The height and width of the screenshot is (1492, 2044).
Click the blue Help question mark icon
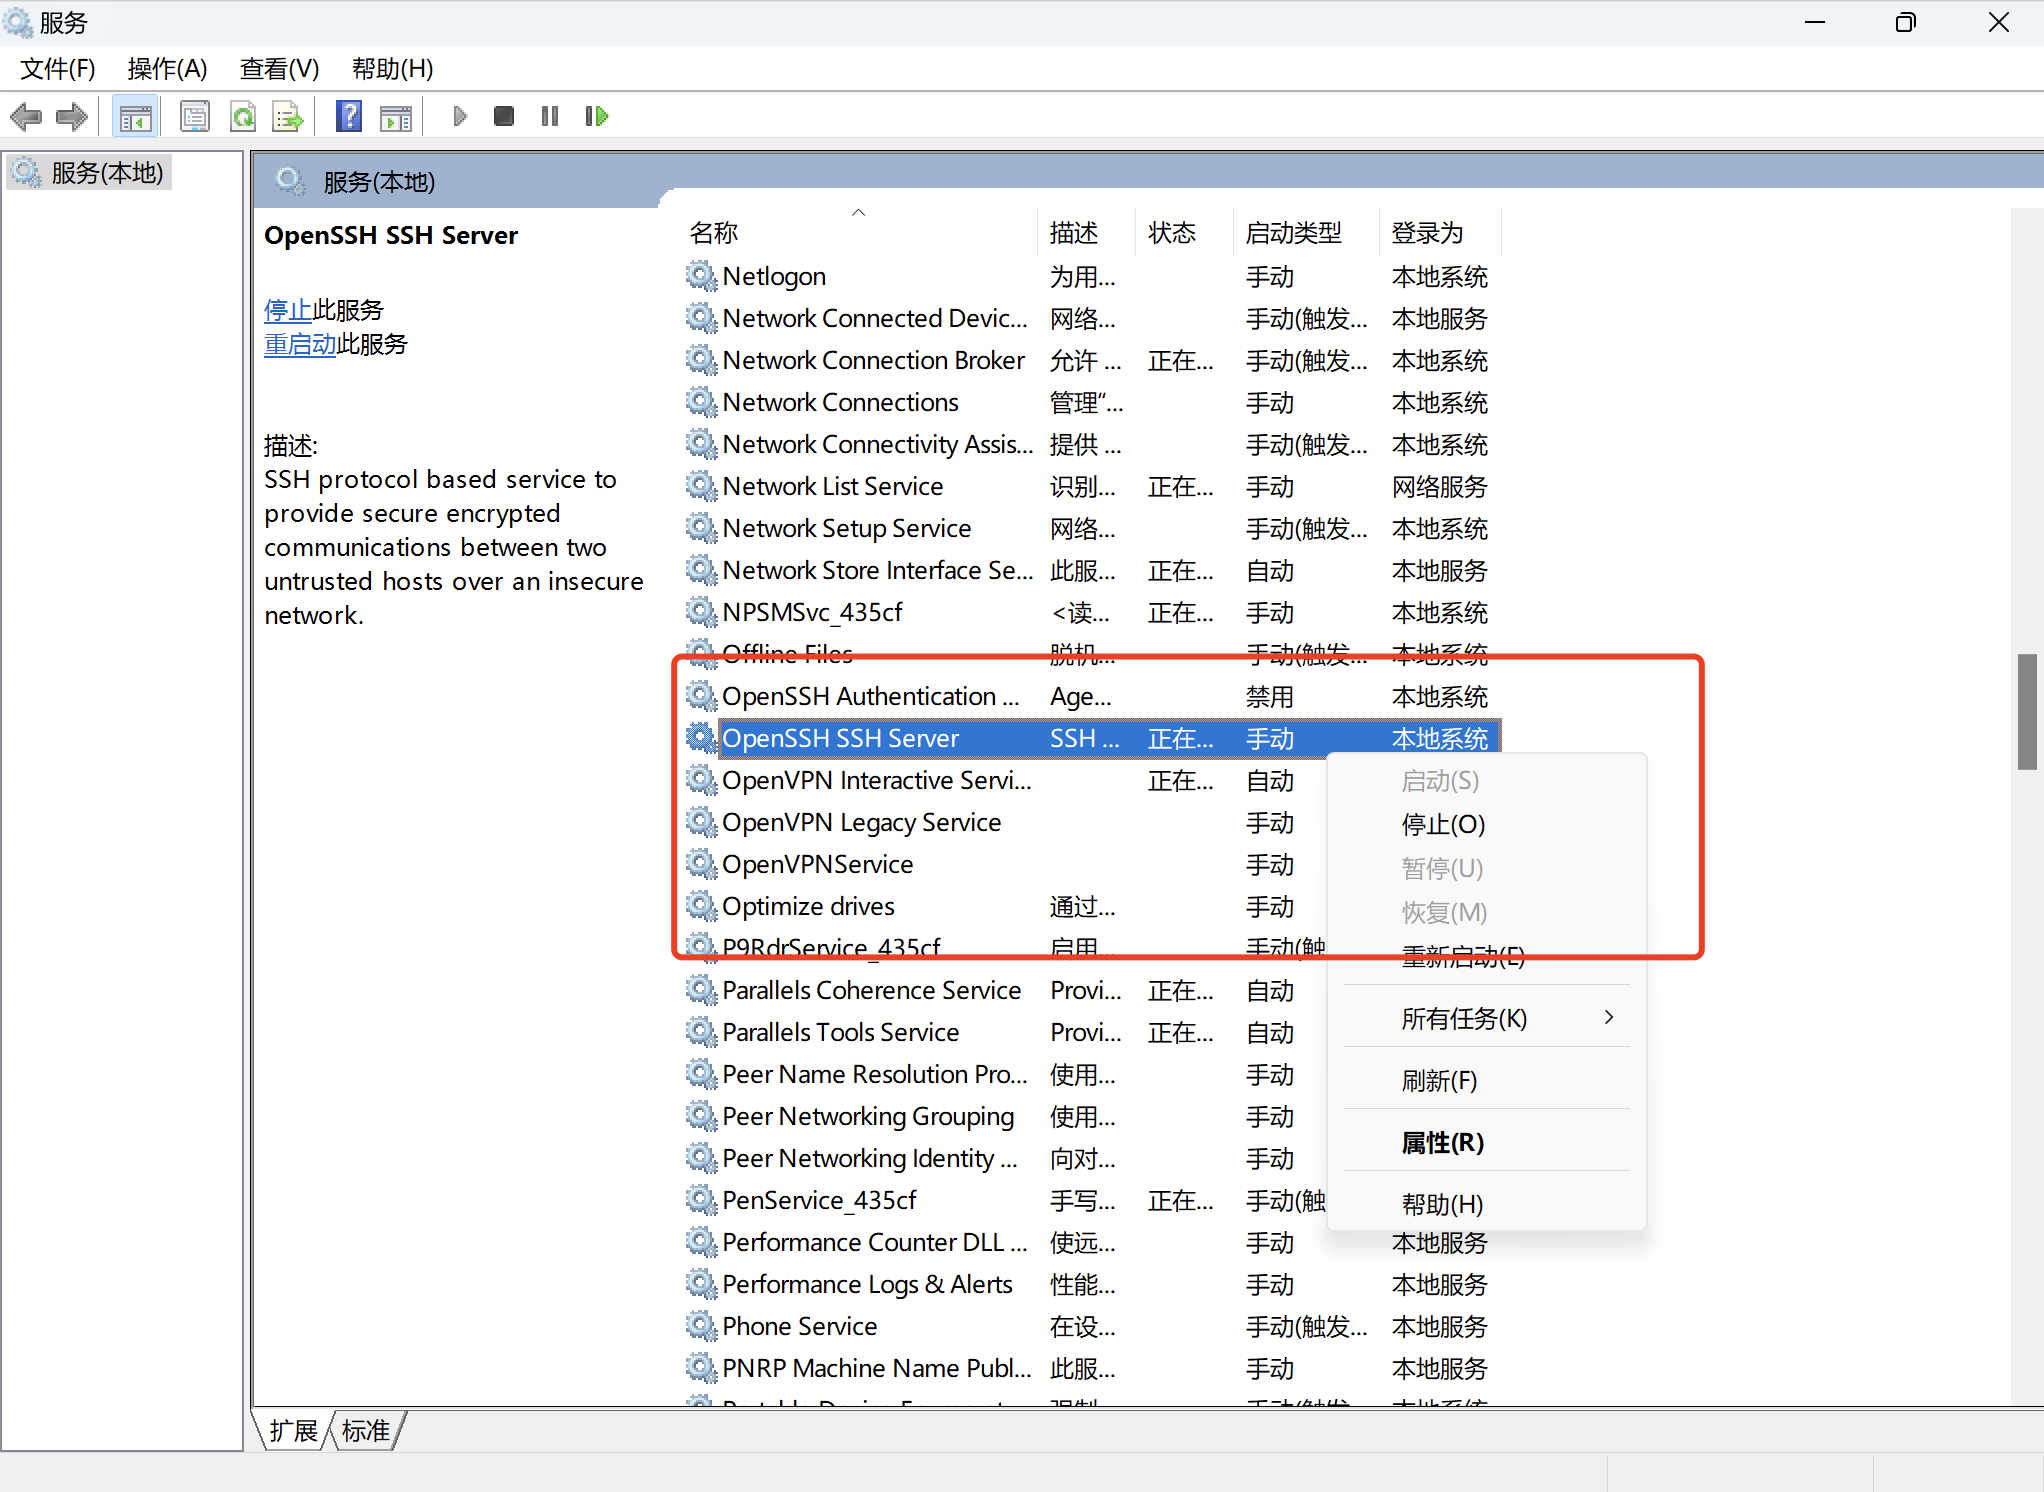pos(348,117)
